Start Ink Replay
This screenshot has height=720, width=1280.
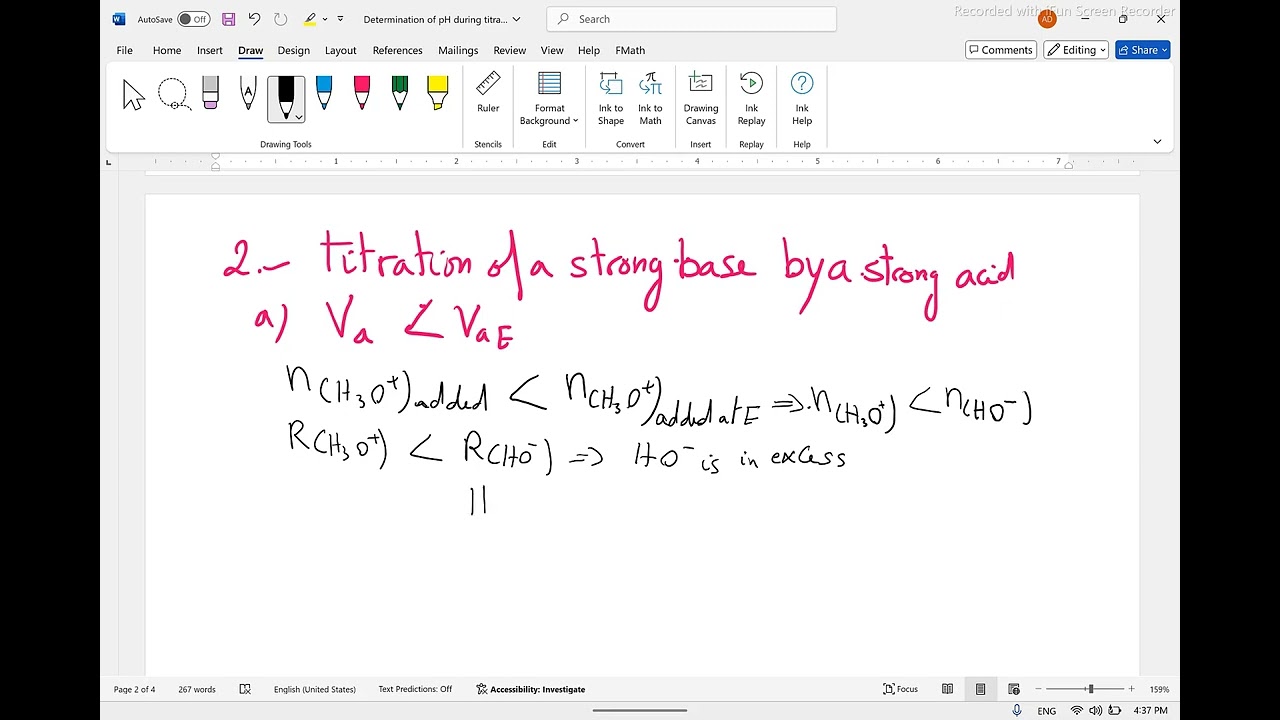point(751,98)
